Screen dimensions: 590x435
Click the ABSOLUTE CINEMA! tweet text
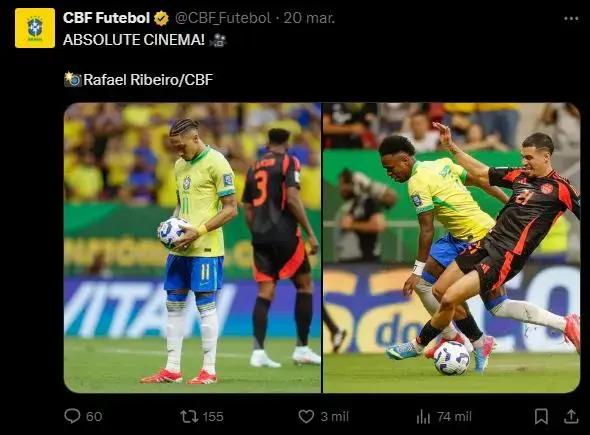(134, 40)
